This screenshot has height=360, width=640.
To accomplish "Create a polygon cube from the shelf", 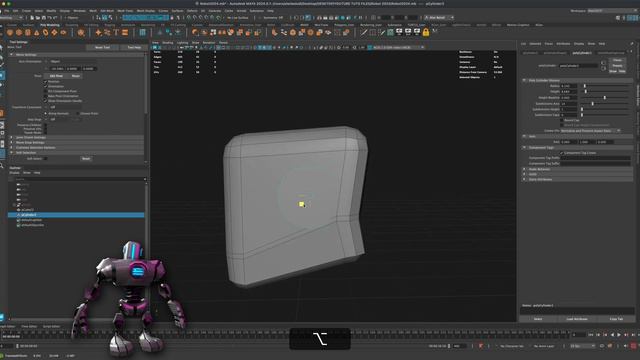I will coord(19,32).
